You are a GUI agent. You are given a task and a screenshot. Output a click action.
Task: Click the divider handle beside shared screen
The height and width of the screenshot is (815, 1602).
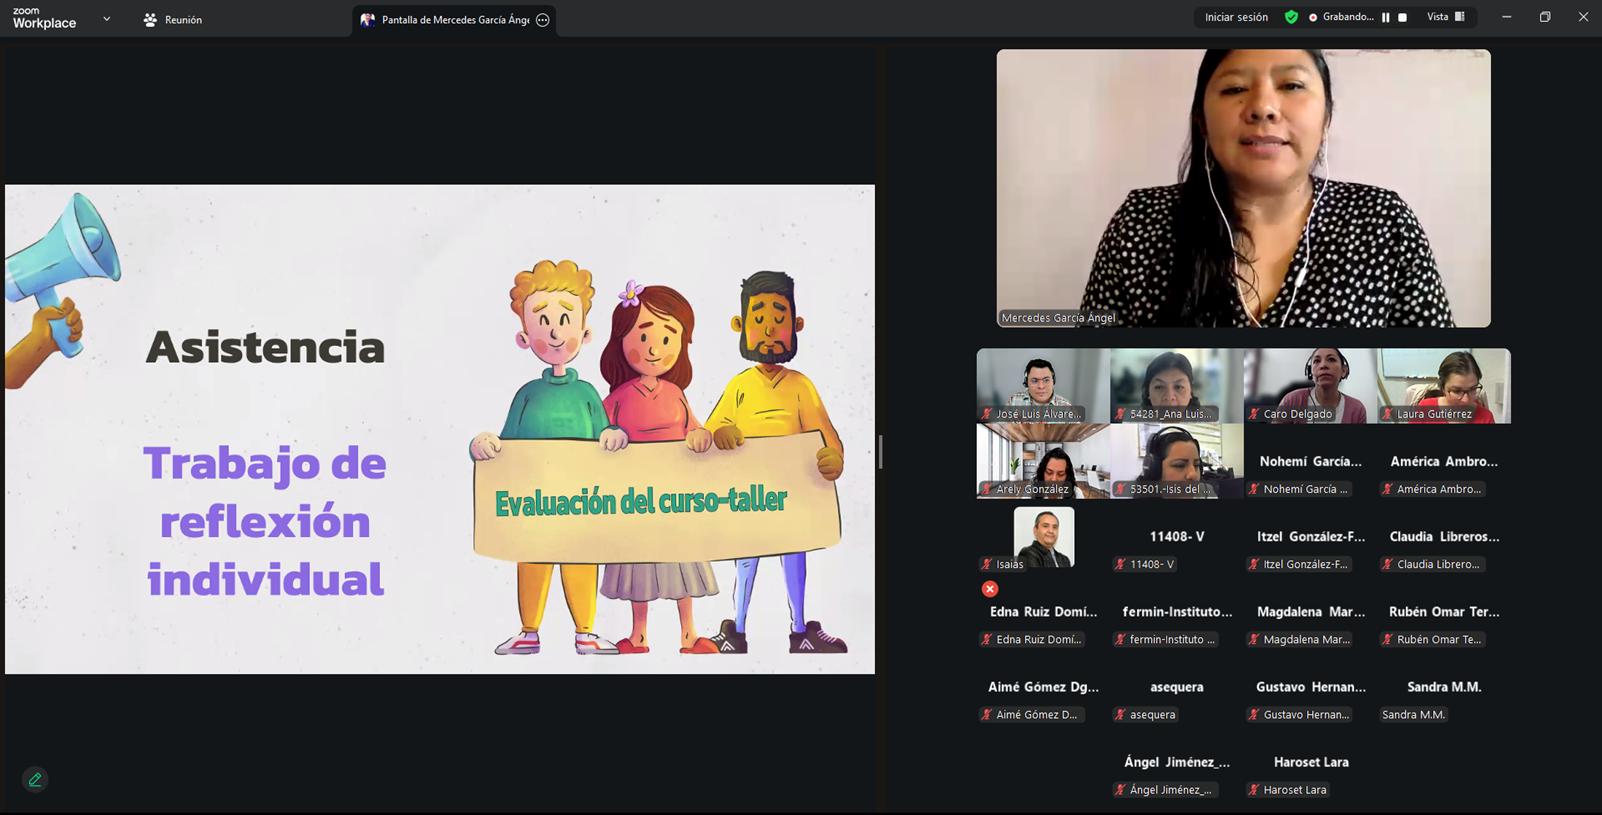(880, 452)
